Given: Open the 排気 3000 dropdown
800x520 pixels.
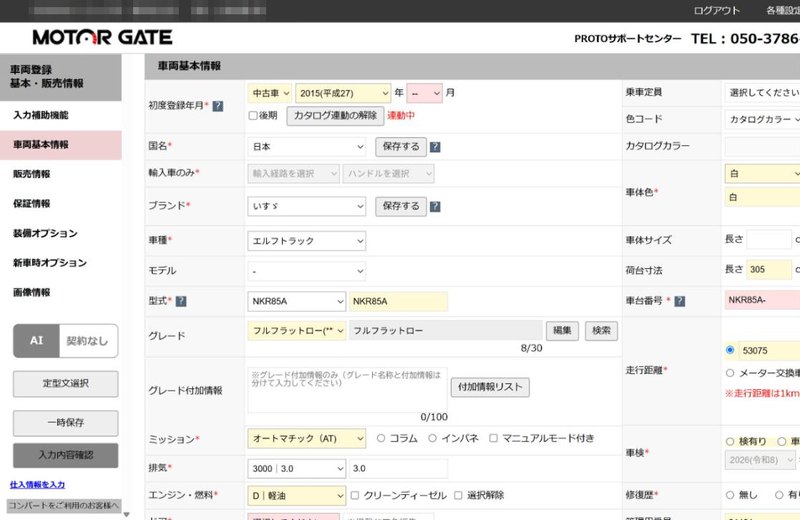Looking at the screenshot, I should tap(296, 468).
